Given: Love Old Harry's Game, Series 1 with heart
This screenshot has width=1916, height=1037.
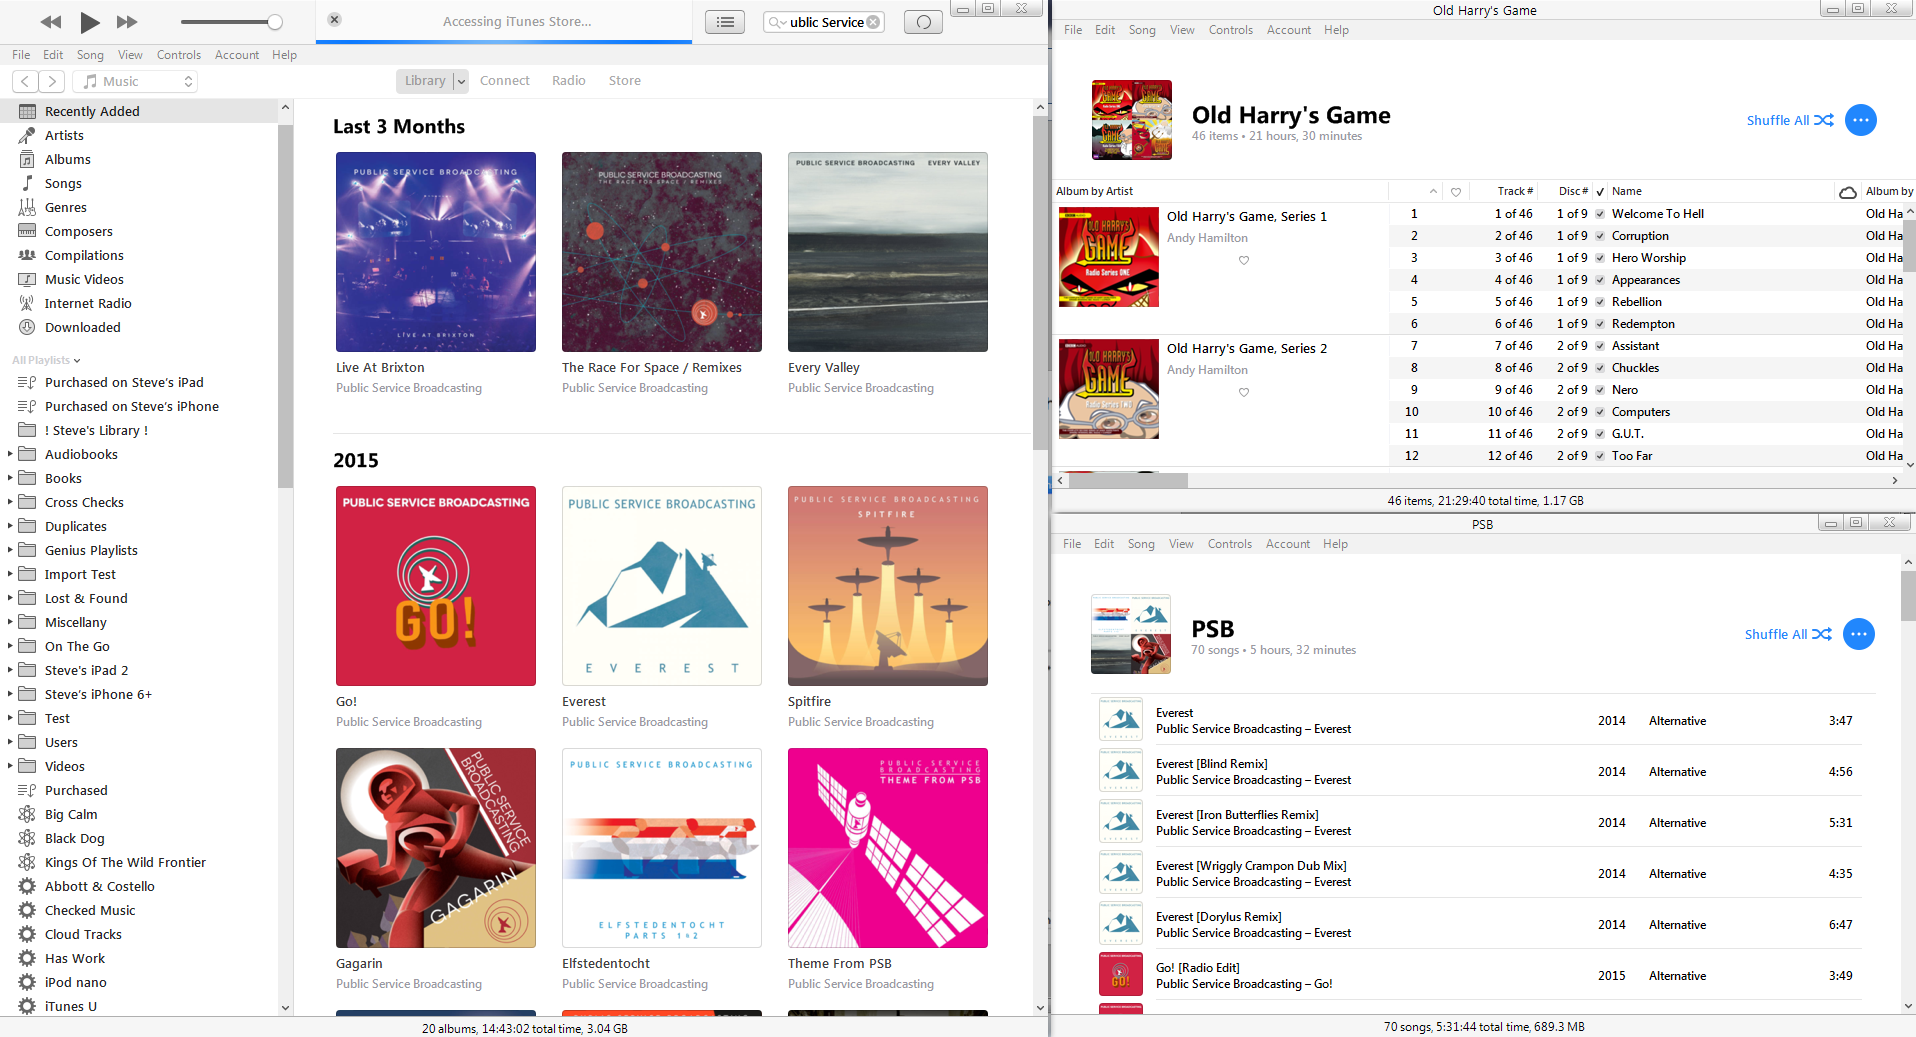Looking at the screenshot, I should point(1244,260).
